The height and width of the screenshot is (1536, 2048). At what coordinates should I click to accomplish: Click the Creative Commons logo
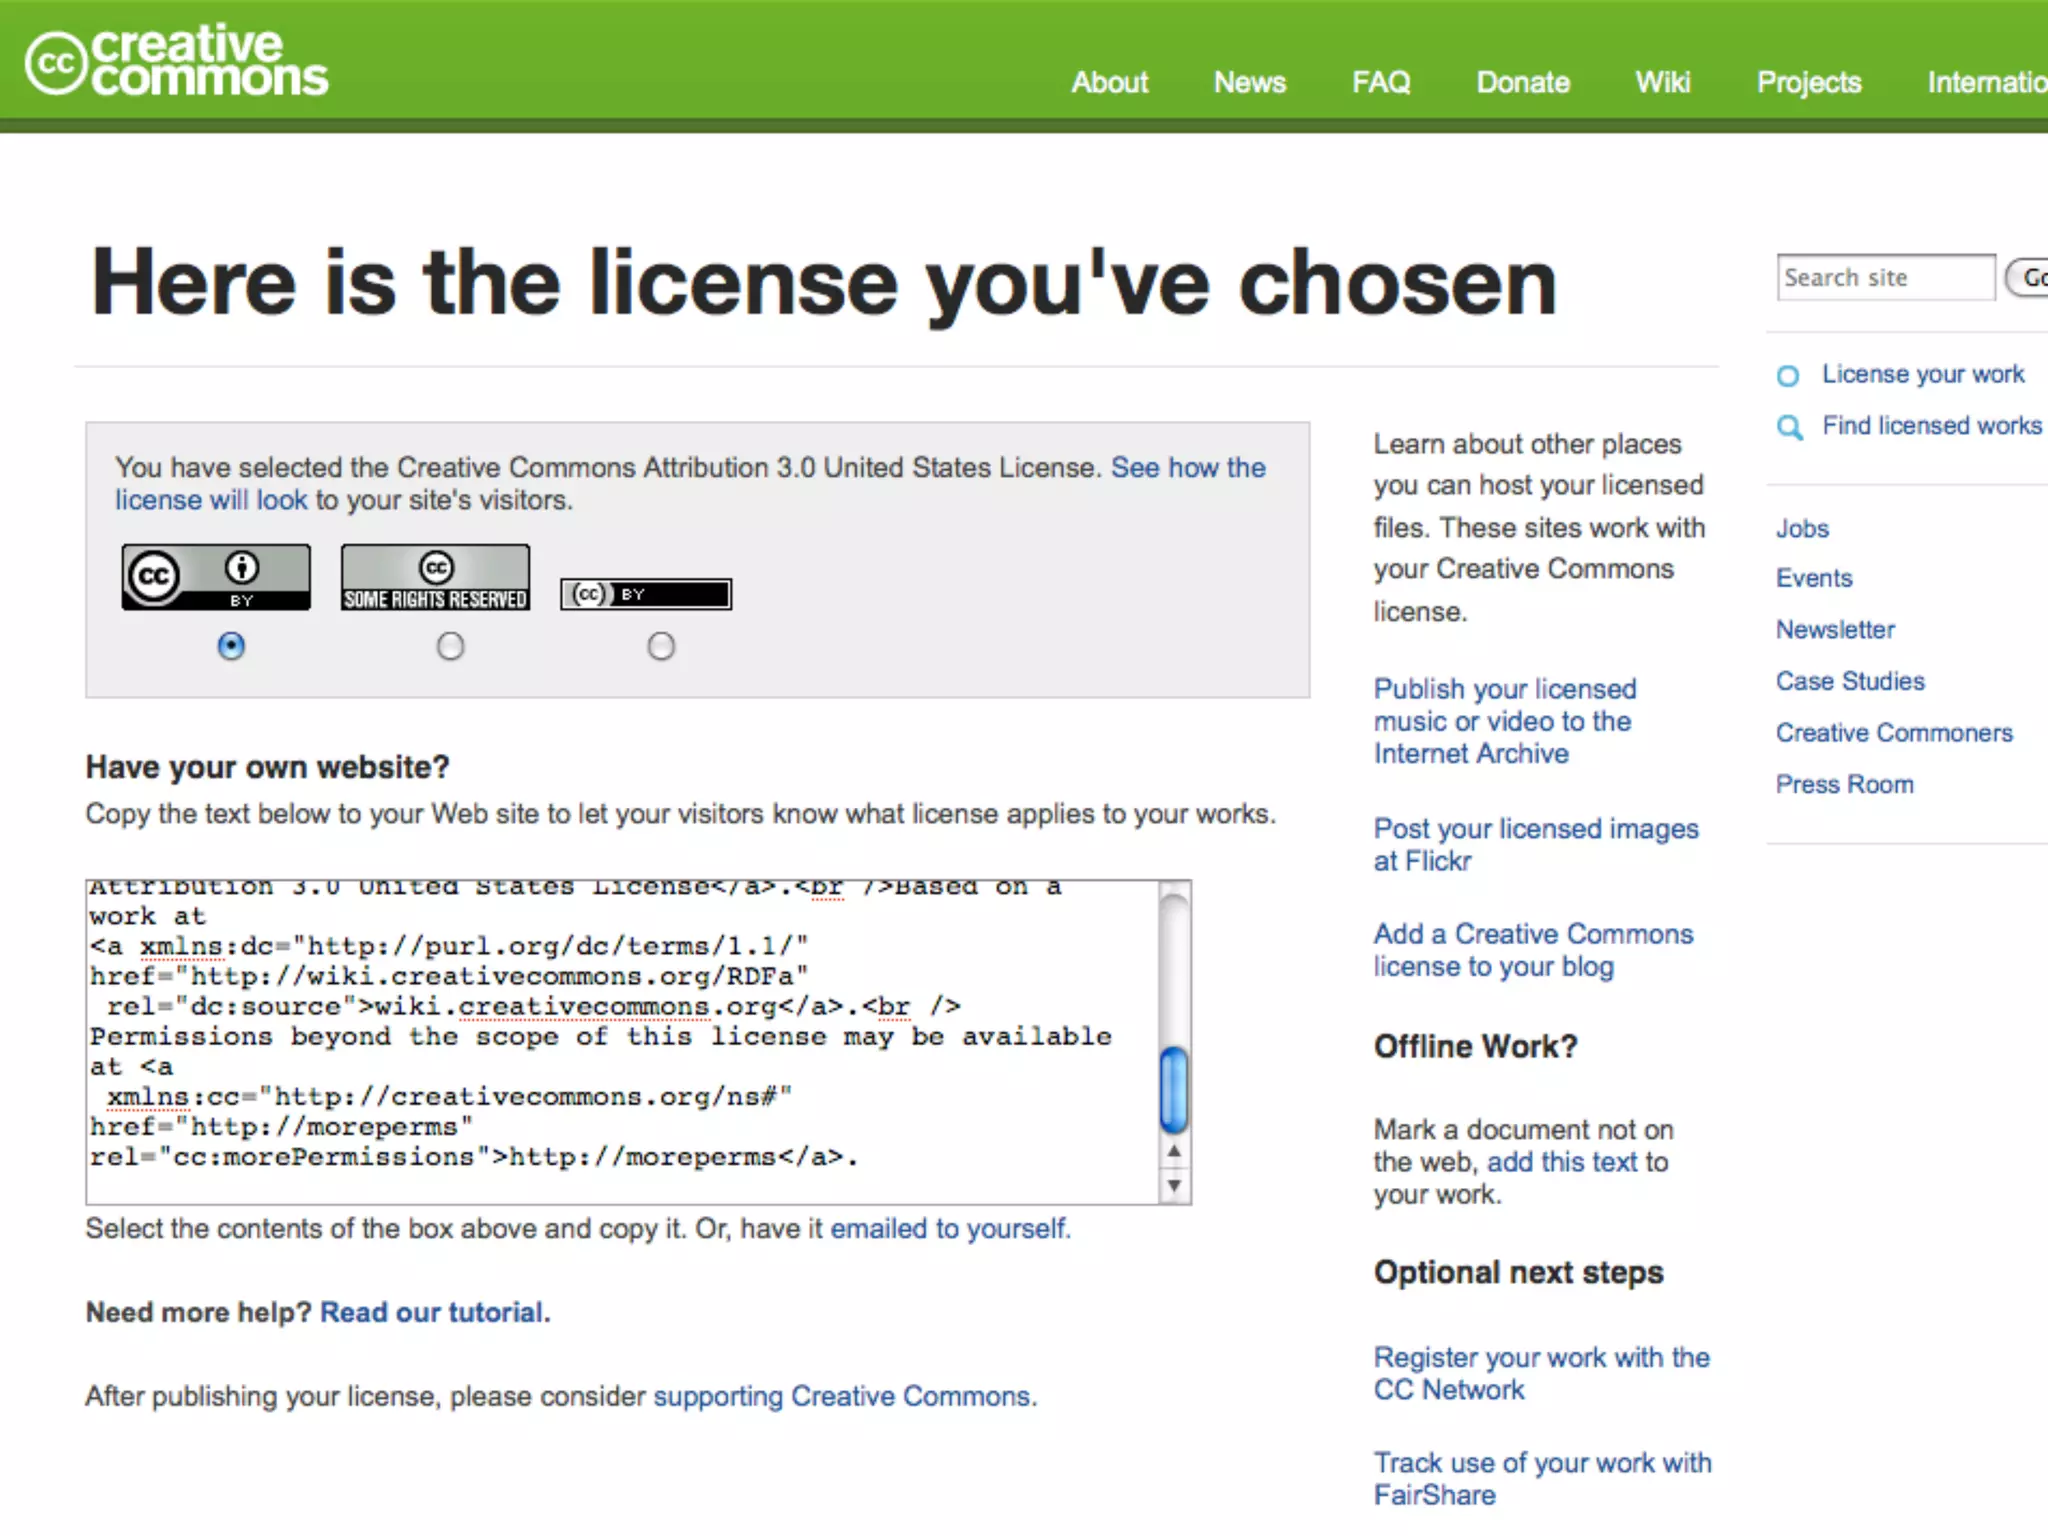click(x=176, y=62)
